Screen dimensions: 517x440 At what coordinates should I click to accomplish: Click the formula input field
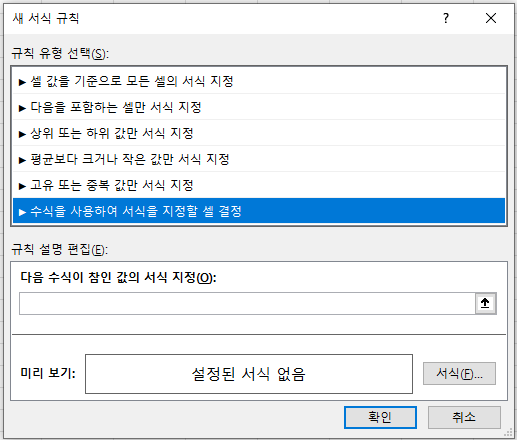pos(247,303)
